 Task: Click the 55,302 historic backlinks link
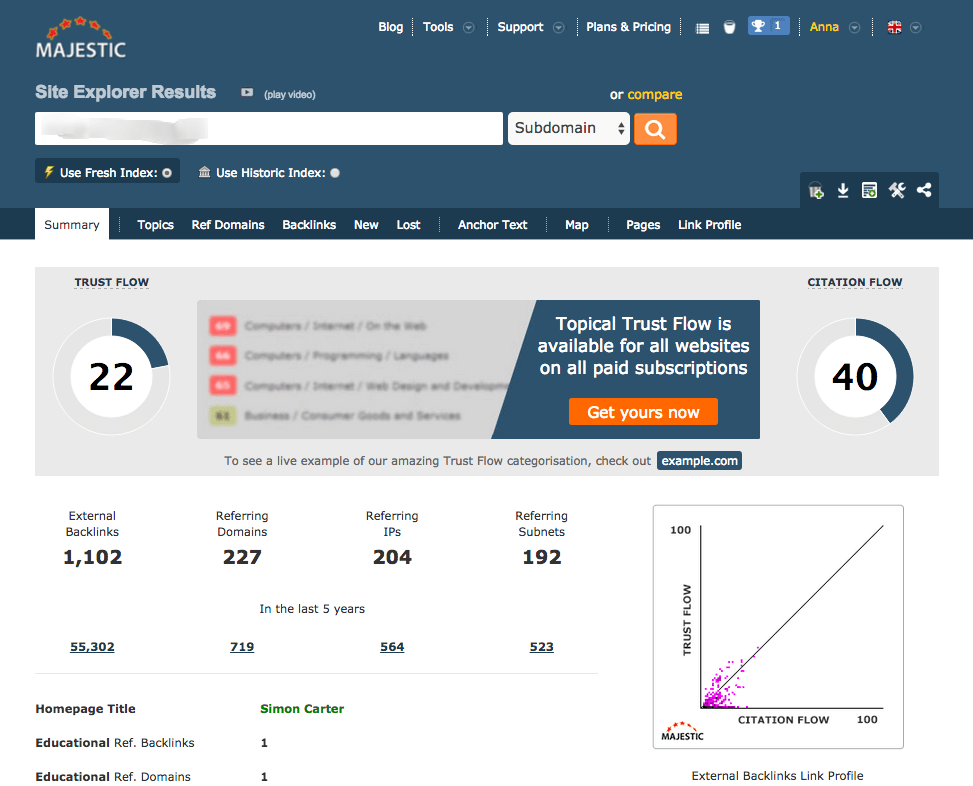[x=92, y=646]
